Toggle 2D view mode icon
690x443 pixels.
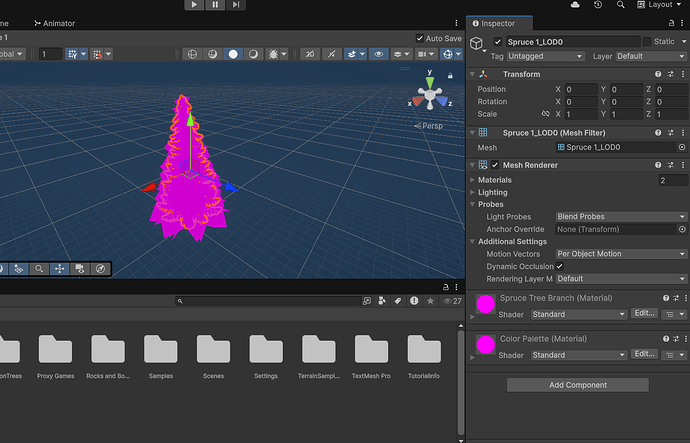coord(310,54)
